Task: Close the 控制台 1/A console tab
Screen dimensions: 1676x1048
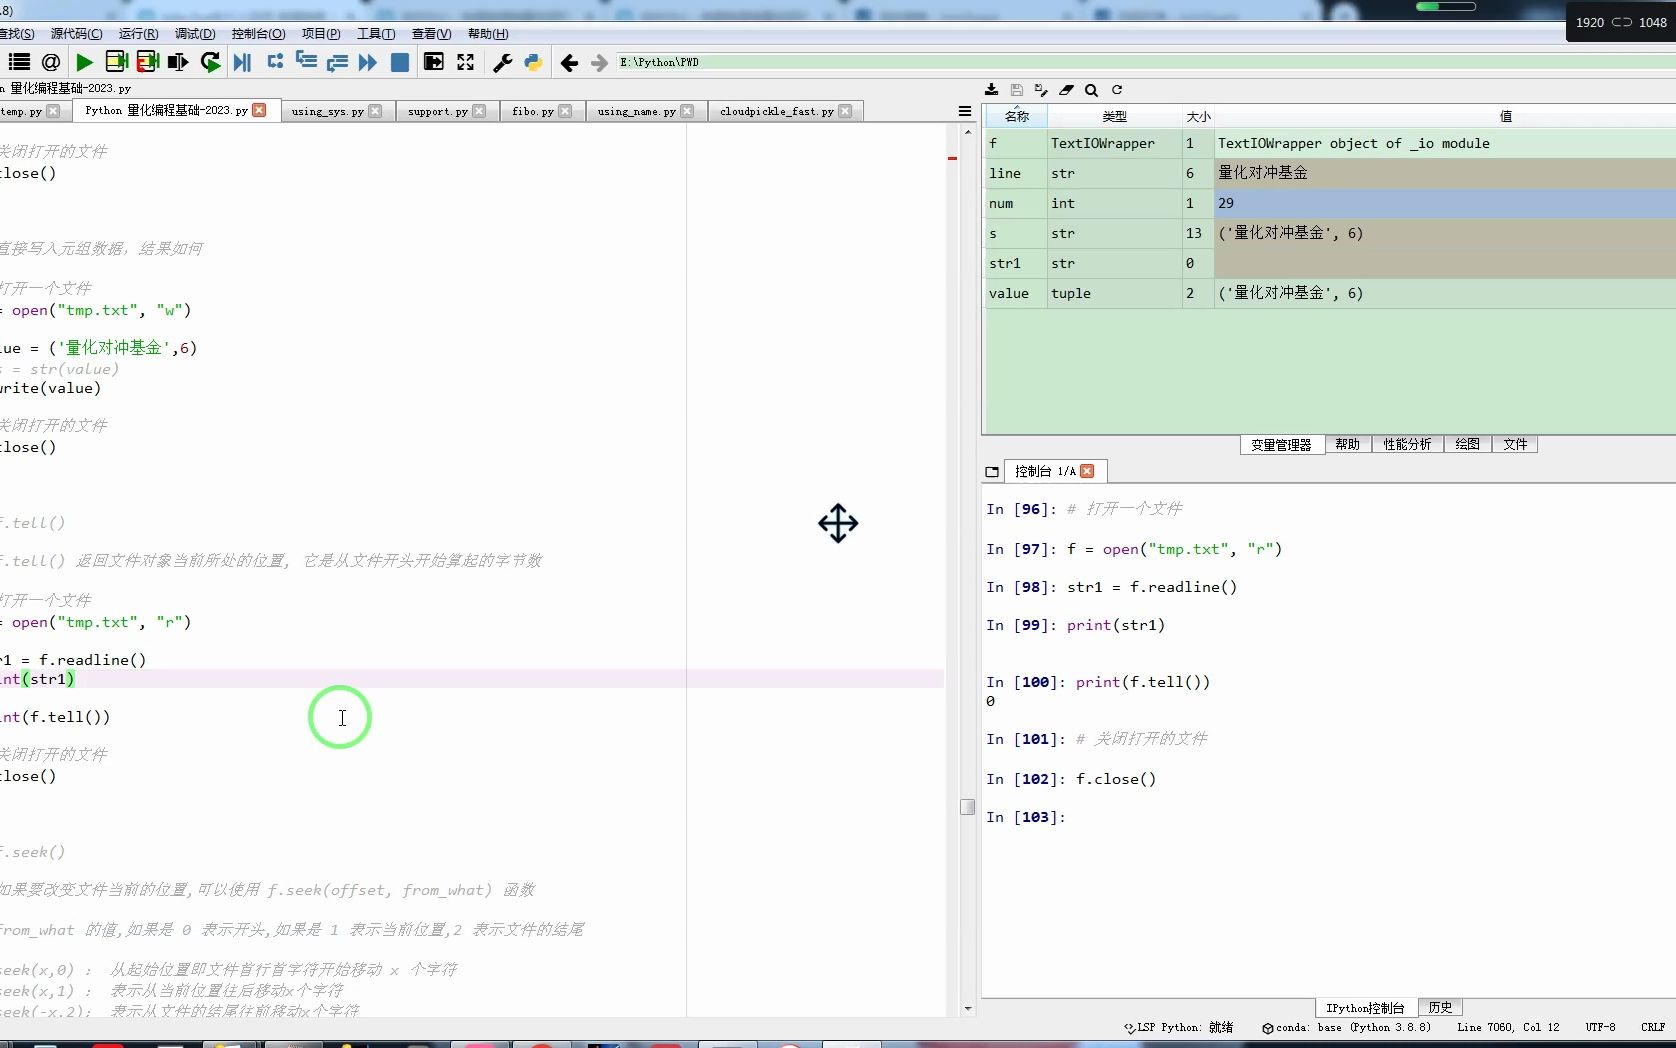Action: pyautogui.click(x=1087, y=471)
